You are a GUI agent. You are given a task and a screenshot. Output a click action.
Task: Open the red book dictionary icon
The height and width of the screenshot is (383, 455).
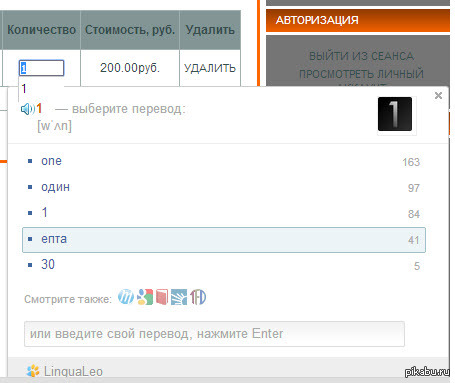(162, 297)
